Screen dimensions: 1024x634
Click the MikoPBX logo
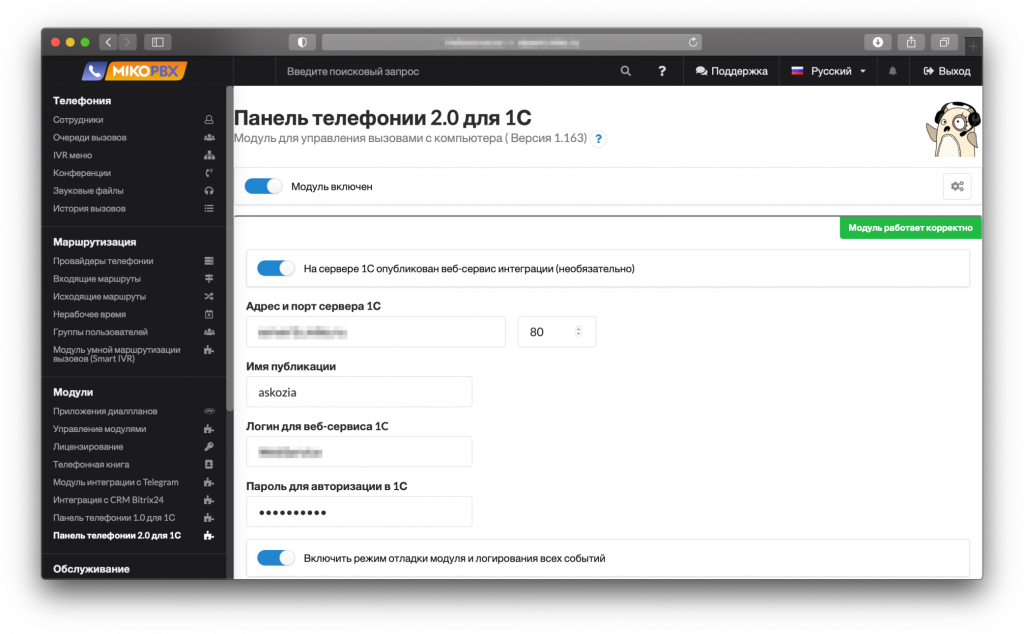coord(134,71)
